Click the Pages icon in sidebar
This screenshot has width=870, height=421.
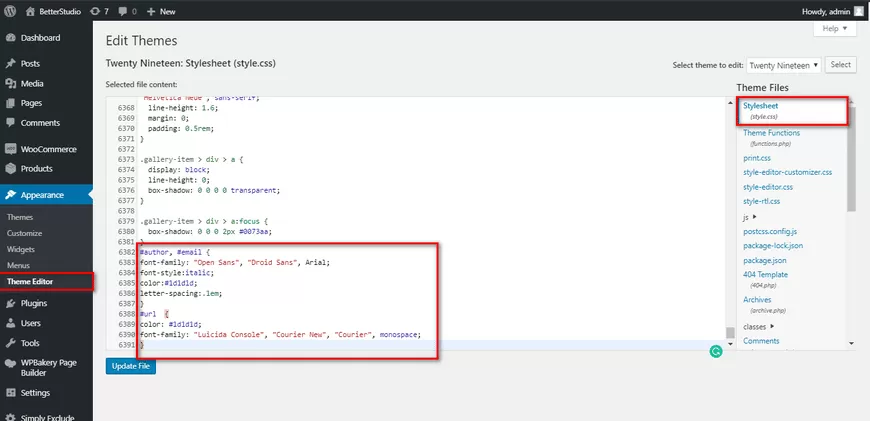point(10,103)
